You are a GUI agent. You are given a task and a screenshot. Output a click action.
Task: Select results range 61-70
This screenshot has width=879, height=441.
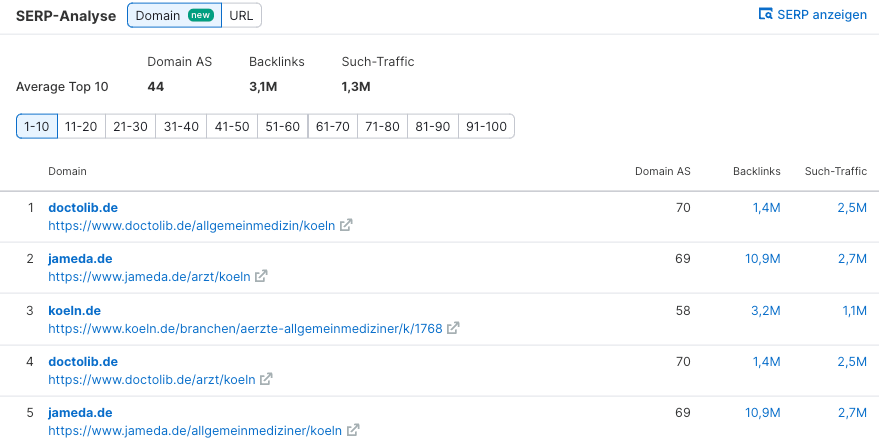[332, 126]
